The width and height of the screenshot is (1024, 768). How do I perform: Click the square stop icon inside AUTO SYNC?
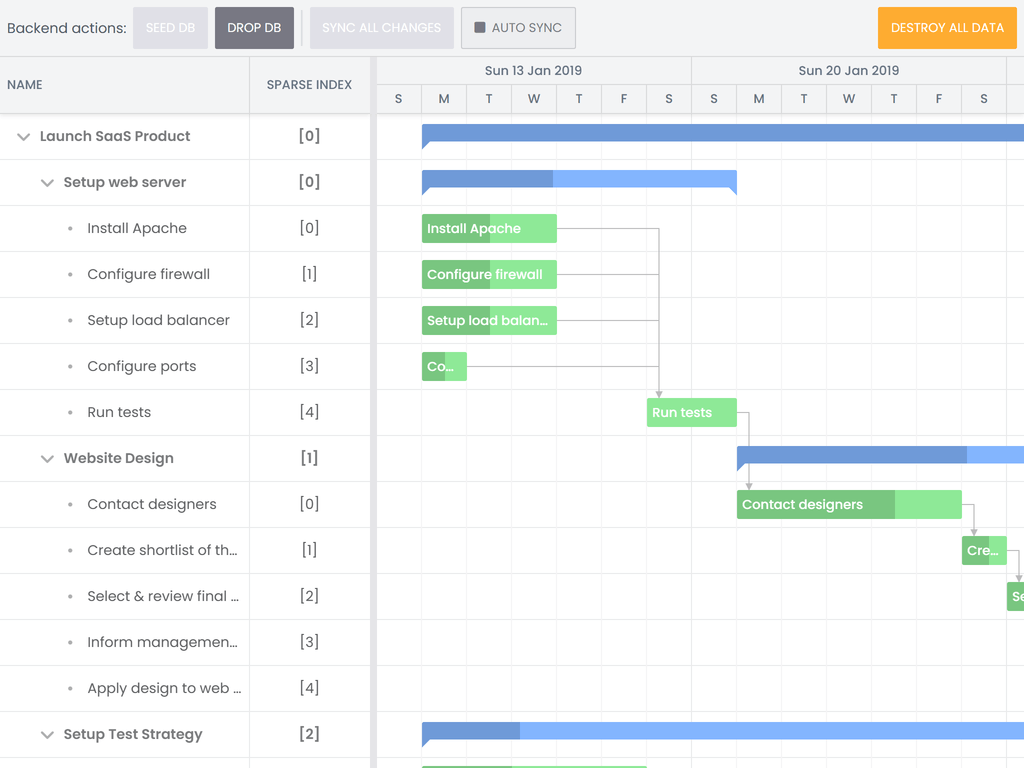tap(479, 28)
